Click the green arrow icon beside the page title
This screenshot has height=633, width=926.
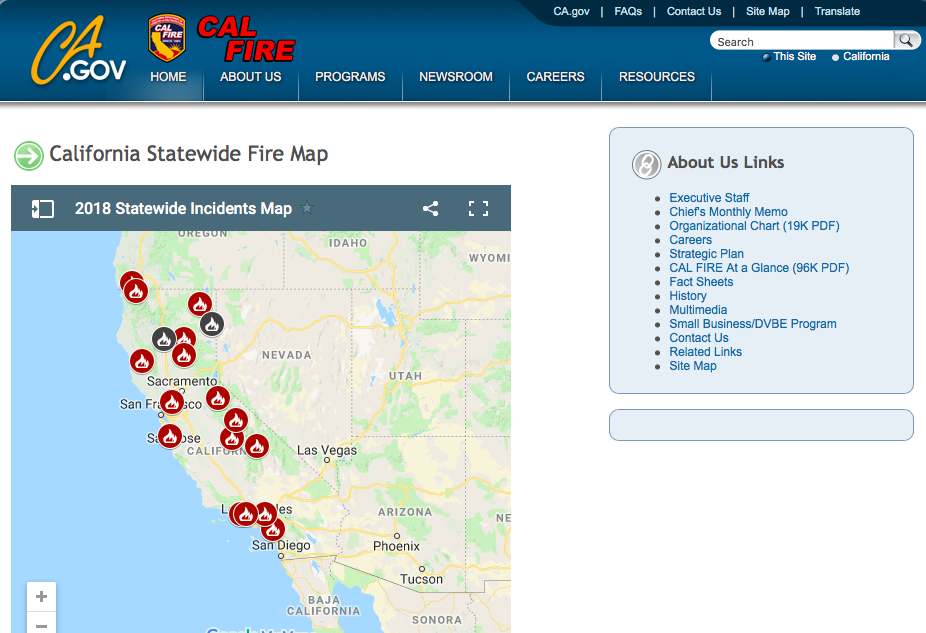[x=29, y=156]
